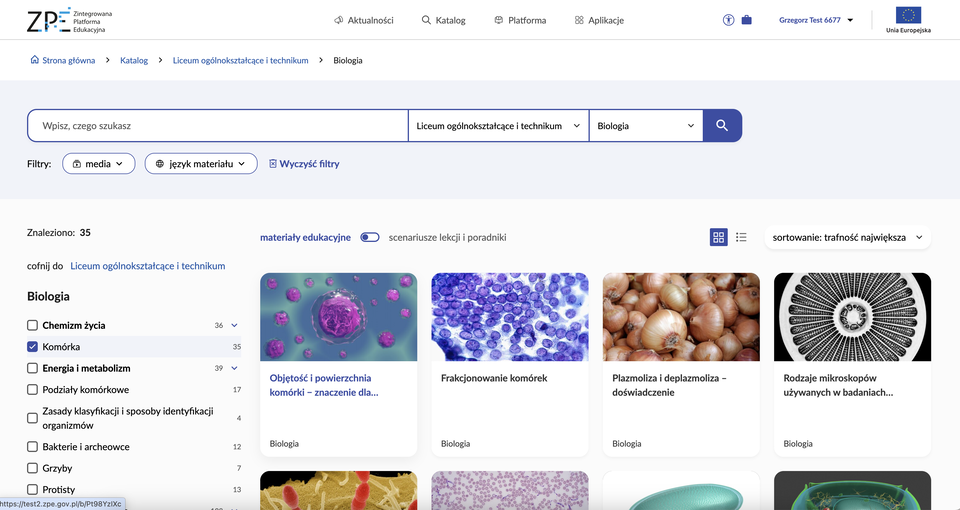The width and height of the screenshot is (960, 510).
Task: Click Wyczyść filtry to clear filters
Action: [x=304, y=163]
